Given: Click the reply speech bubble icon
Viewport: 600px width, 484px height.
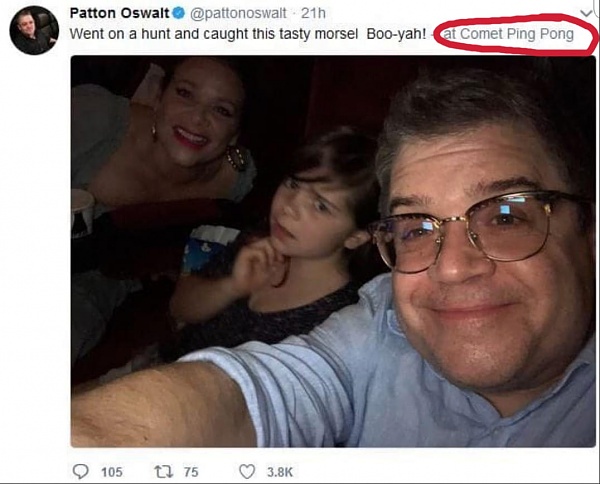Looking at the screenshot, I should (x=82, y=470).
